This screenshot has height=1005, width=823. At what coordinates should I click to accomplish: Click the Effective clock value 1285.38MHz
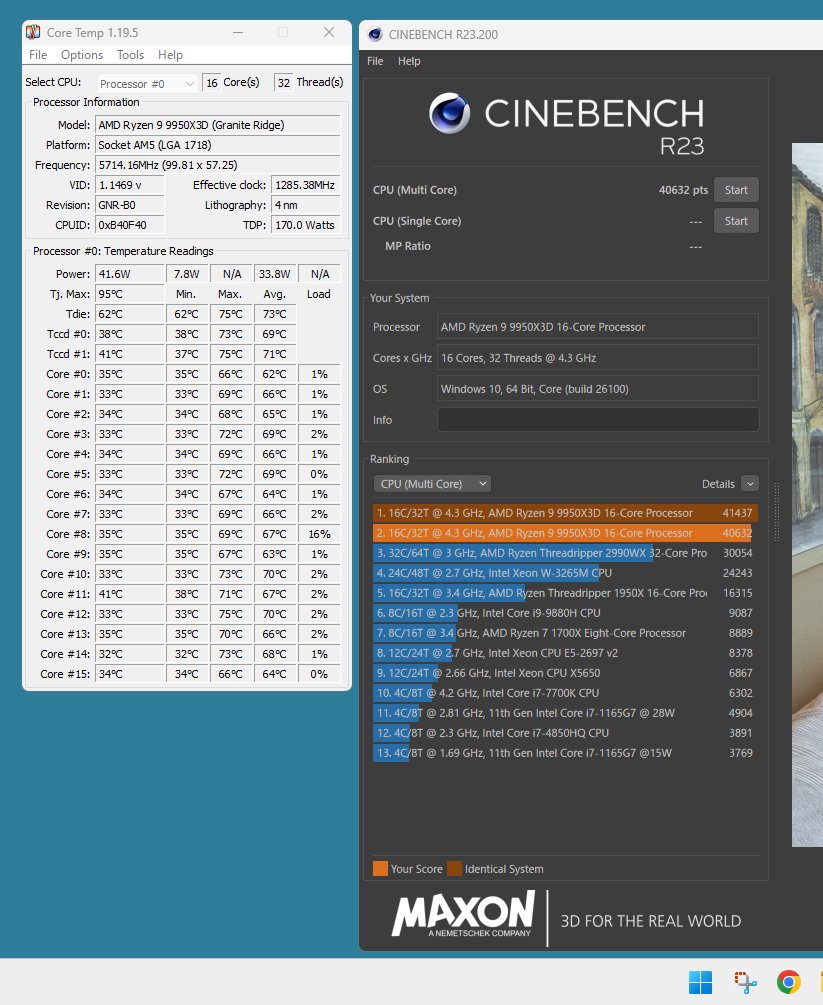coord(306,185)
